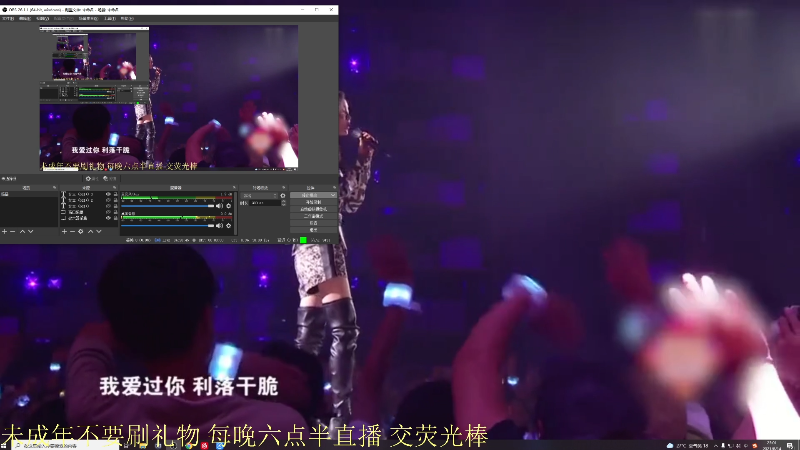800x450 pixels.
Task: Click the Start Virtual Camera button
Action: tap(313, 209)
